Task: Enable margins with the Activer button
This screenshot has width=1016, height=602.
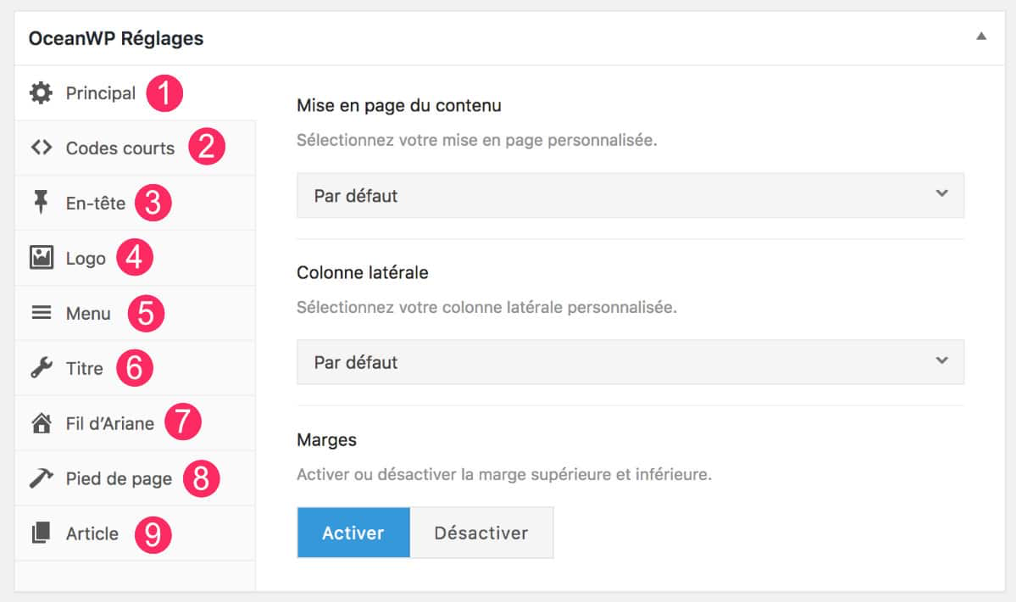Action: pyautogui.click(x=354, y=533)
